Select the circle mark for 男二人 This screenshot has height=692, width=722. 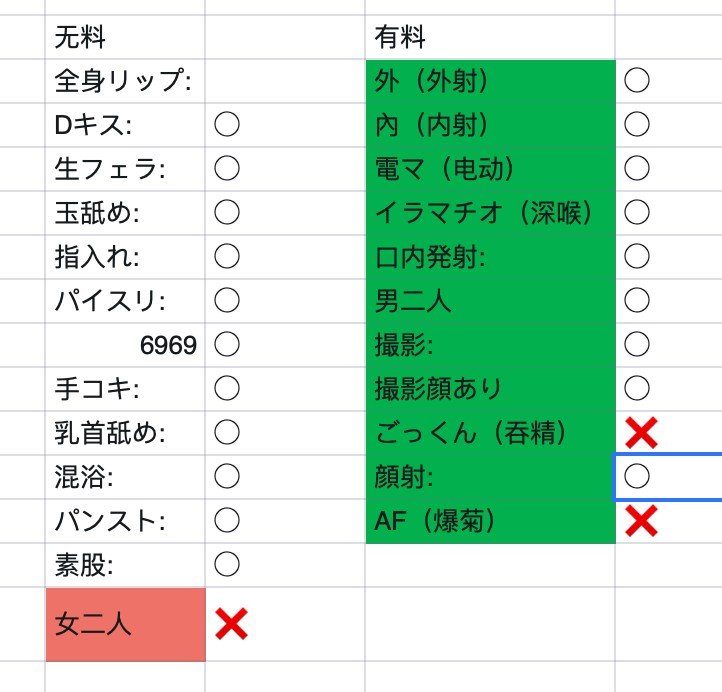[x=637, y=300]
